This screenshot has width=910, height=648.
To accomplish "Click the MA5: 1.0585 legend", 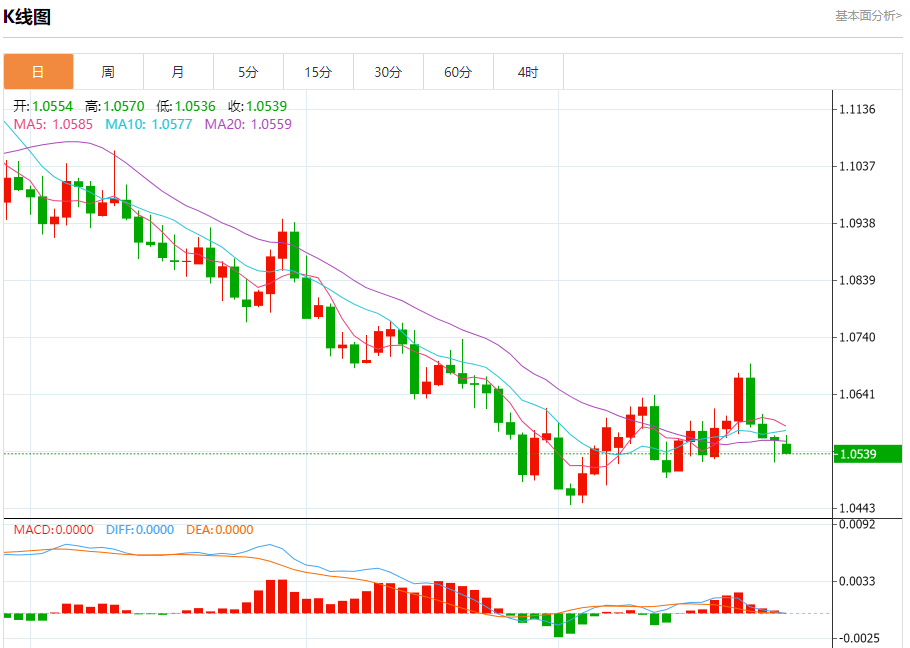I will tap(53, 124).
